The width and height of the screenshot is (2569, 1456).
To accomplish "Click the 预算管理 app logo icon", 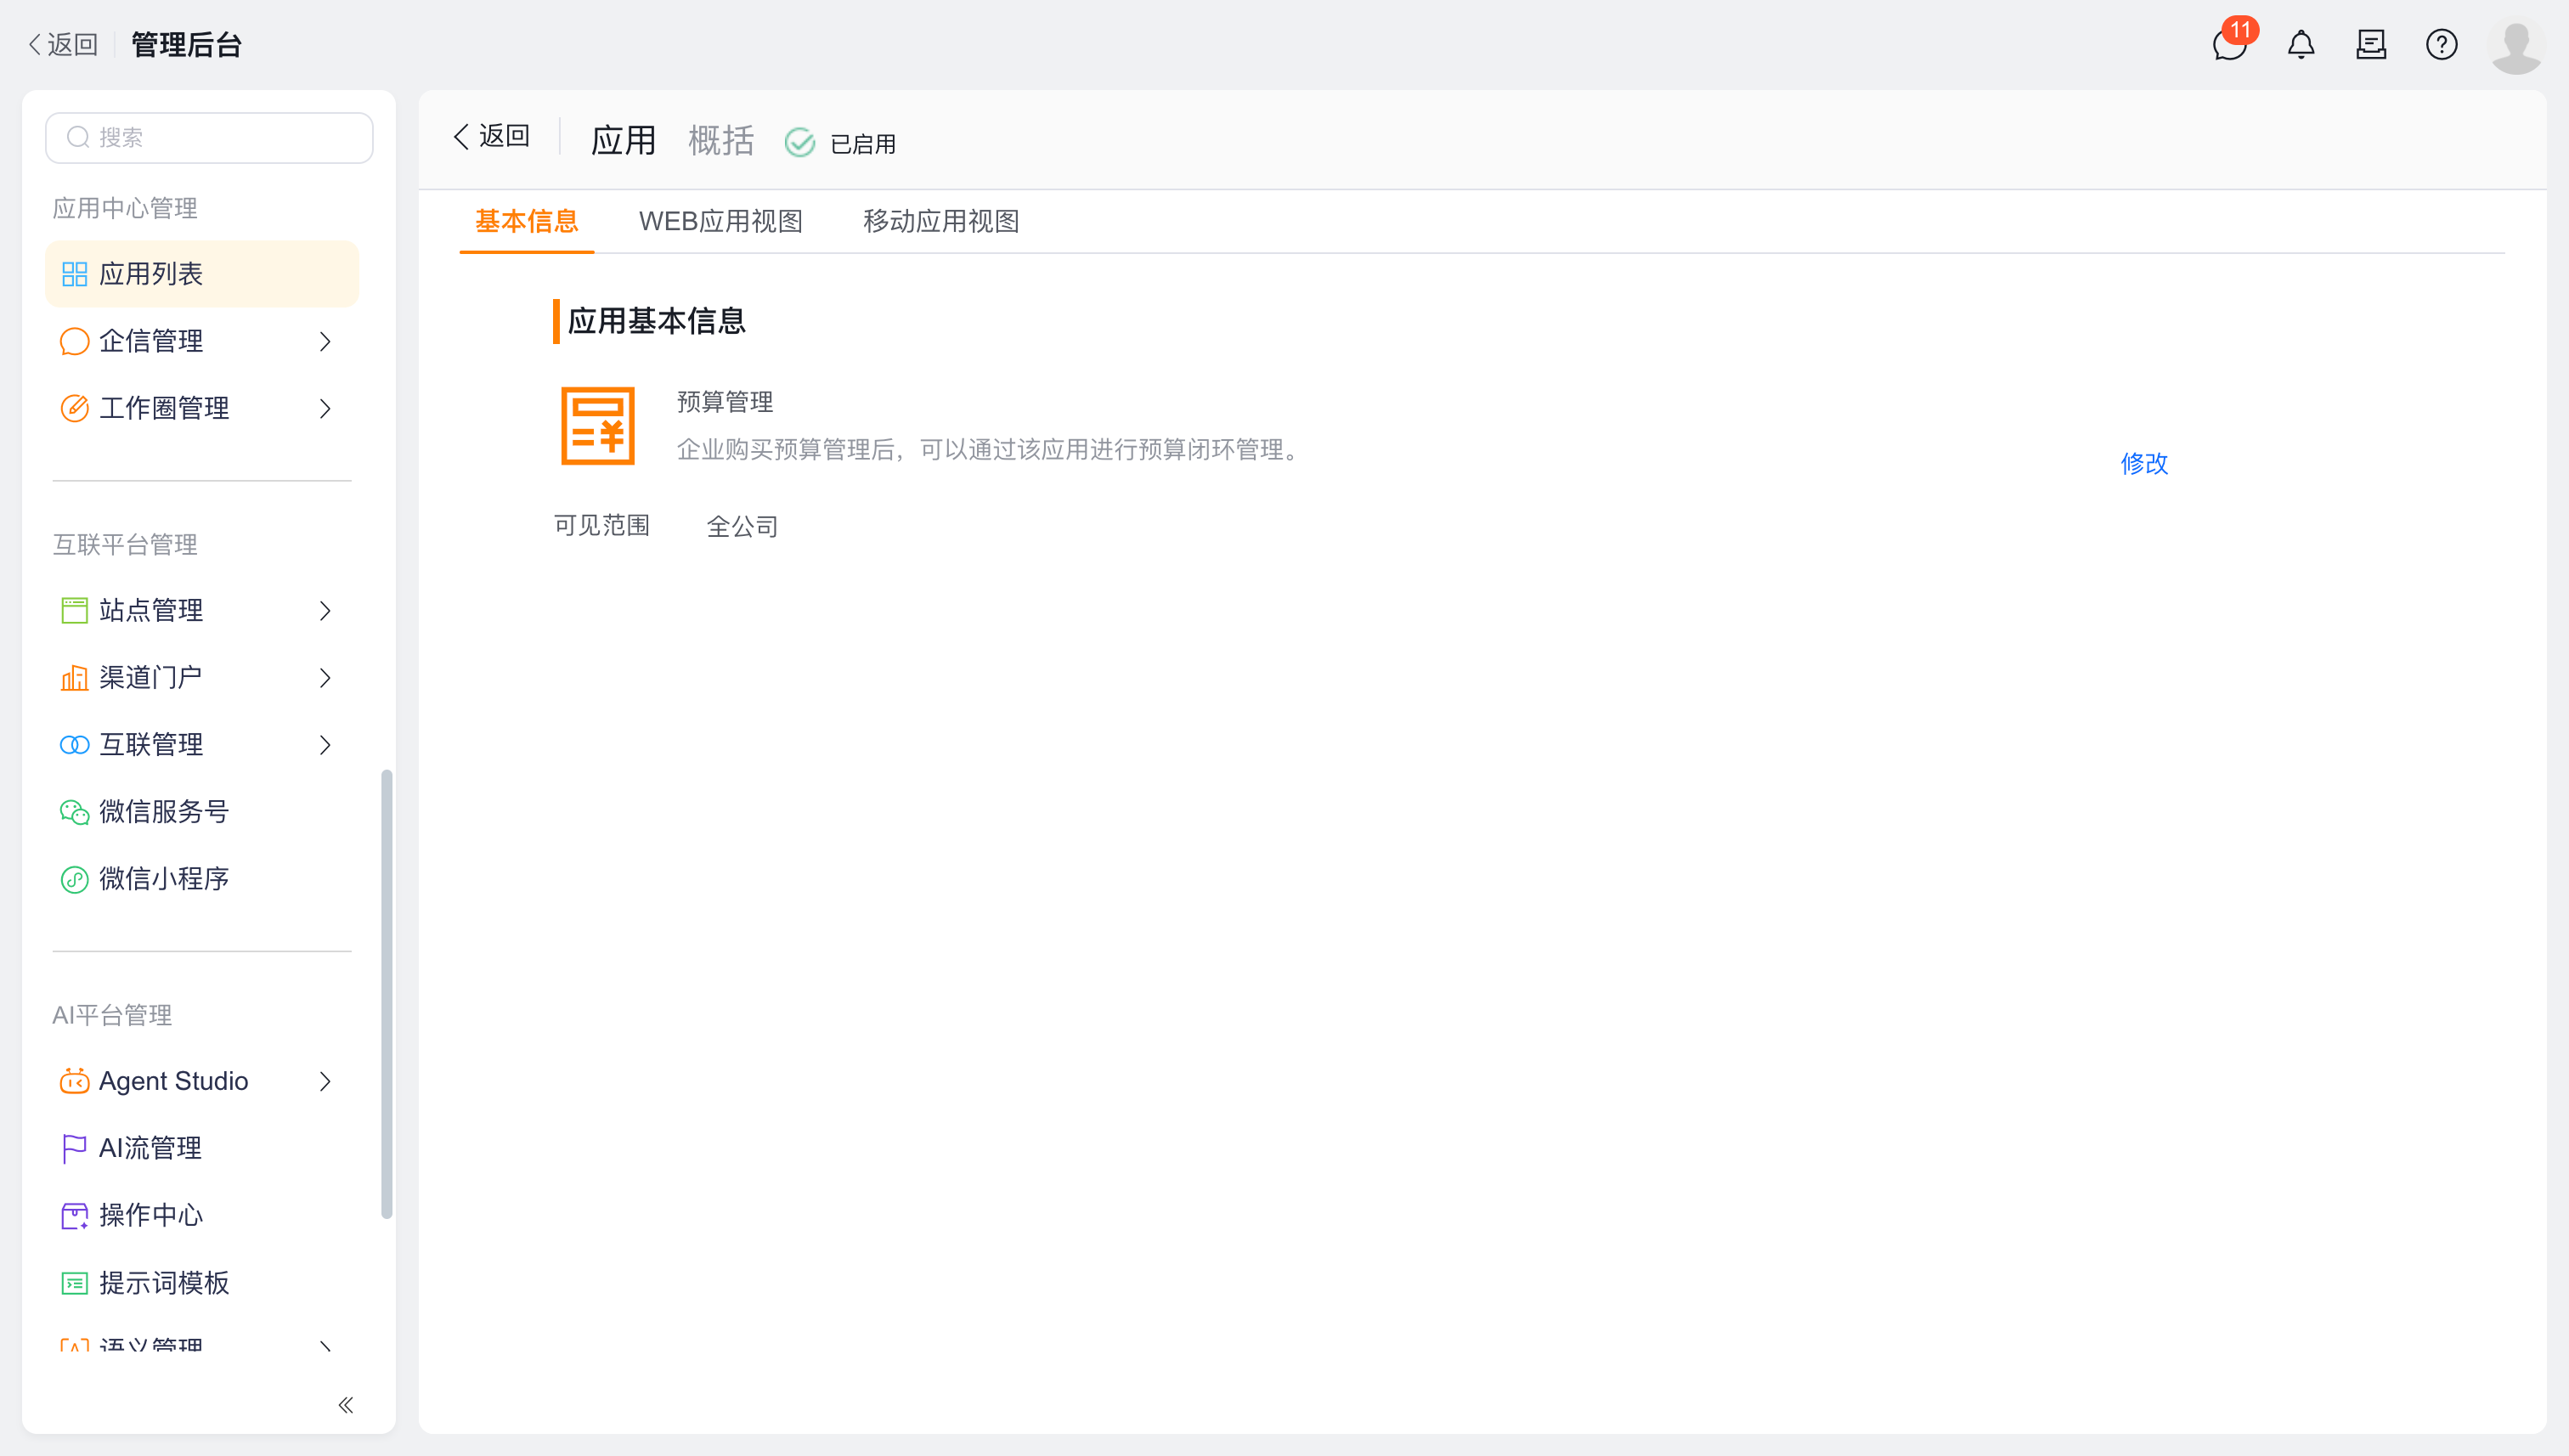I will (597, 425).
